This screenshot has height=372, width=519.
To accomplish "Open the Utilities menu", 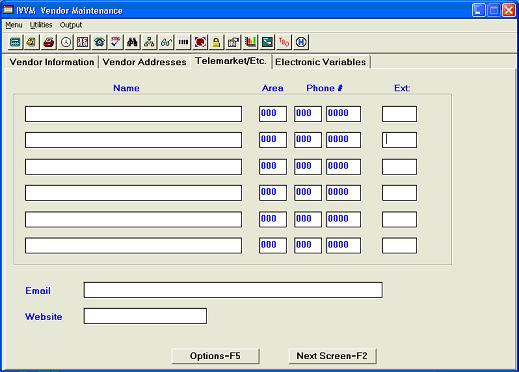I will 41,25.
